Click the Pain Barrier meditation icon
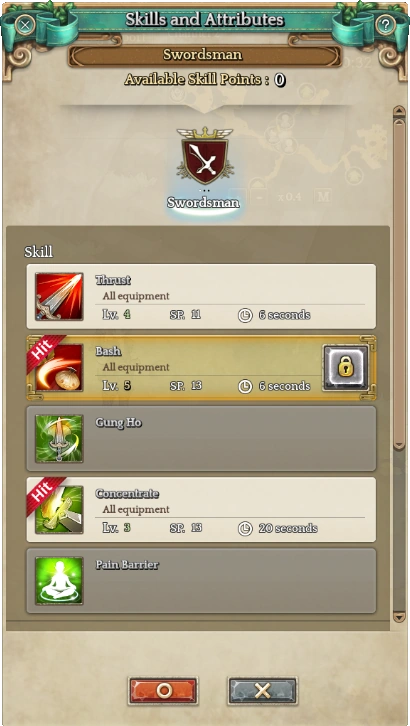This screenshot has width=410, height=726. [59, 581]
